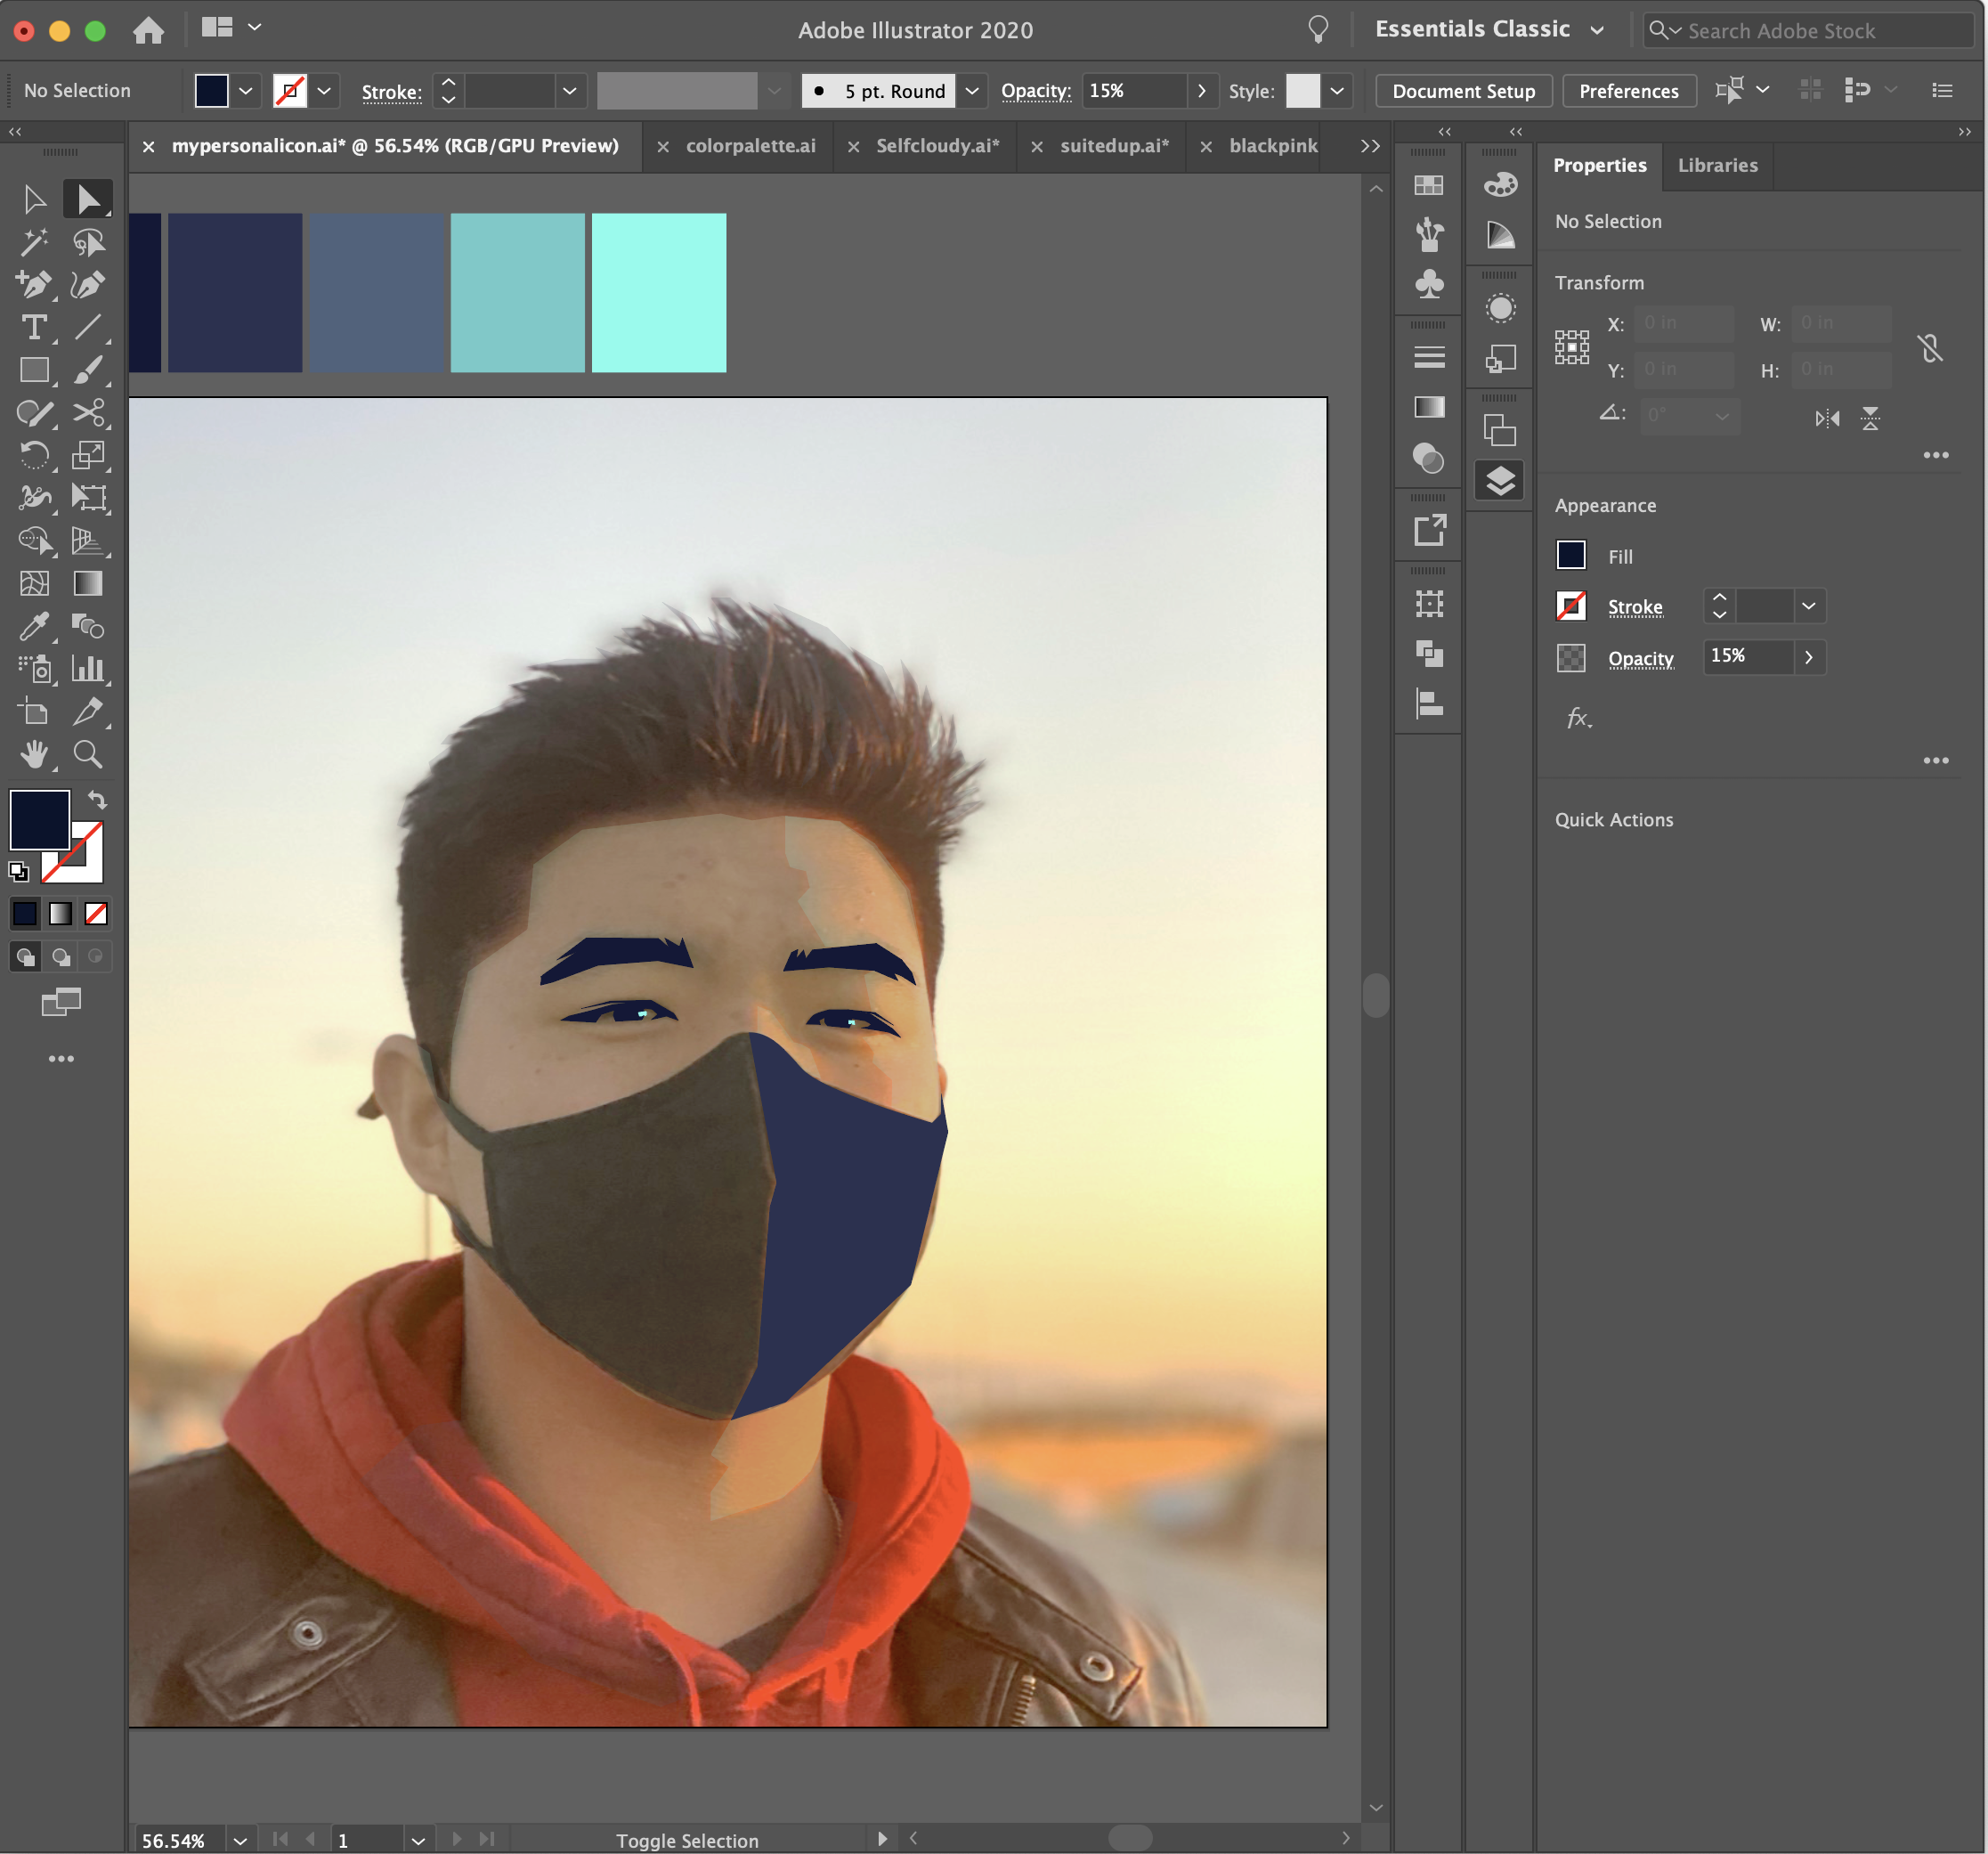
Task: Open Opacity options link in Appearance
Action: click(x=1640, y=658)
